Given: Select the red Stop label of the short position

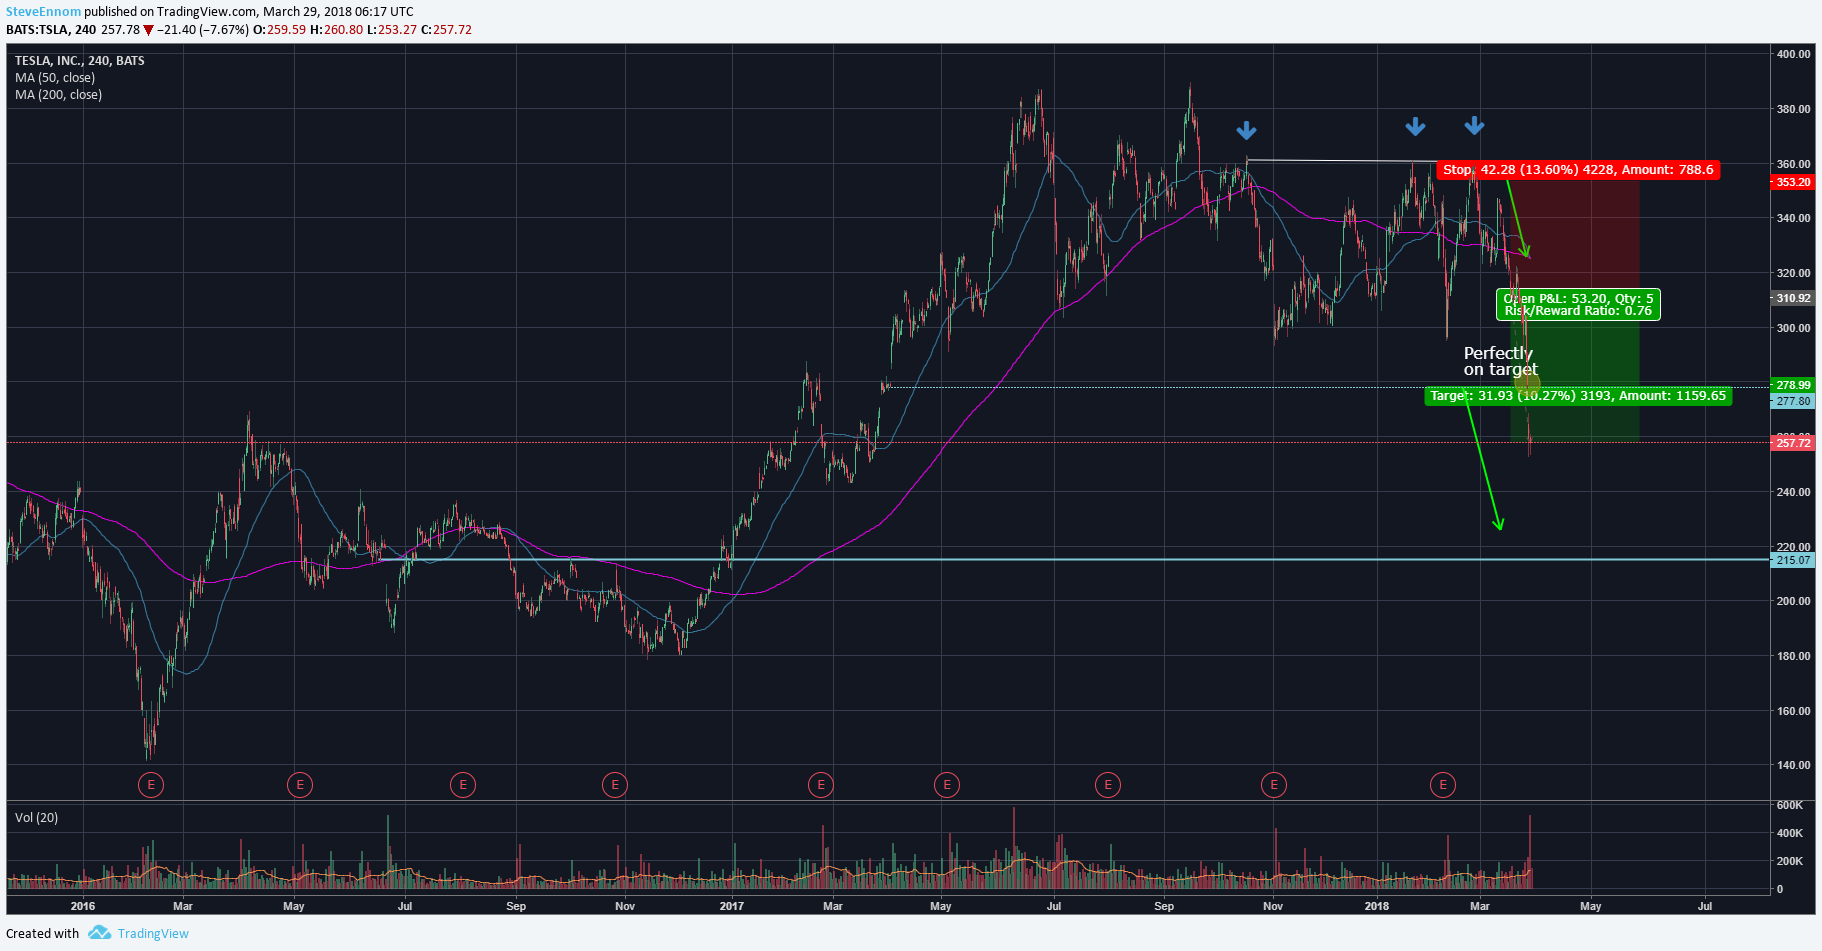Looking at the screenshot, I should point(1578,170).
